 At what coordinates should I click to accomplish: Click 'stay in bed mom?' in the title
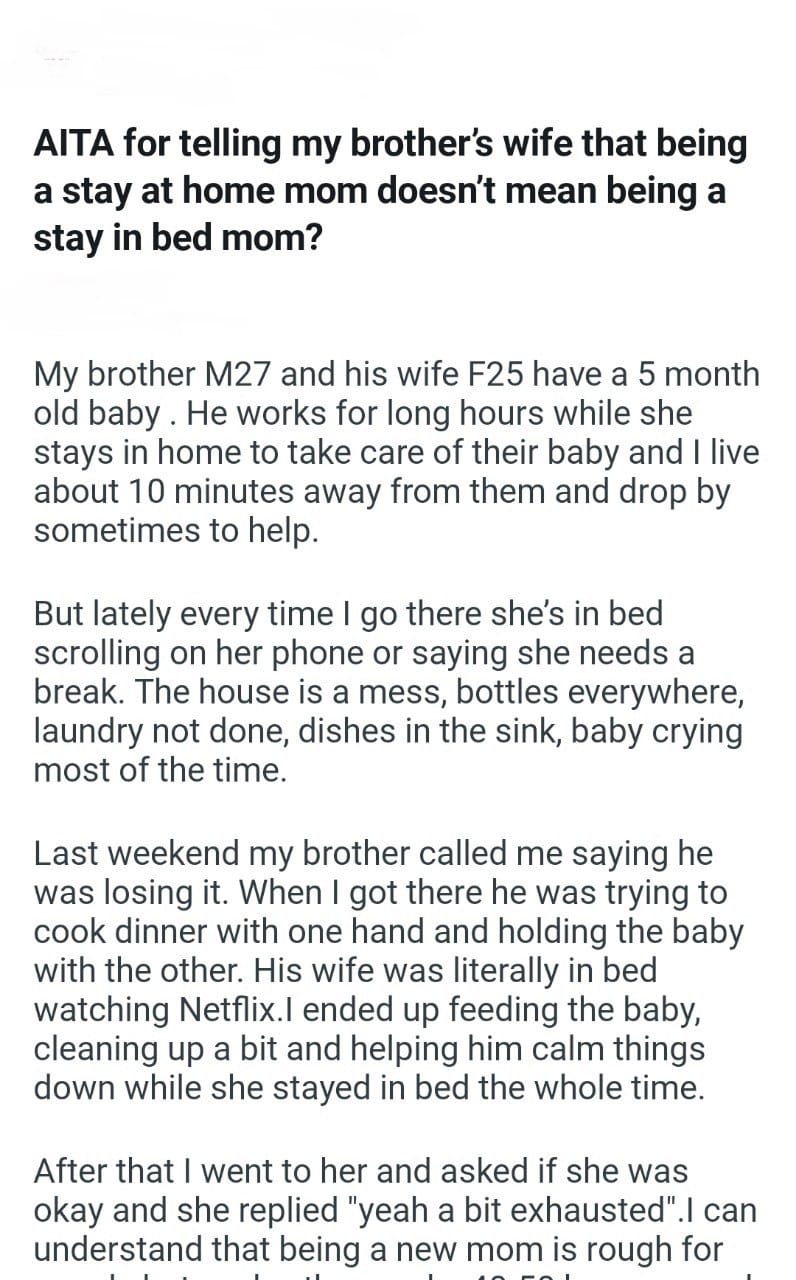(x=177, y=240)
